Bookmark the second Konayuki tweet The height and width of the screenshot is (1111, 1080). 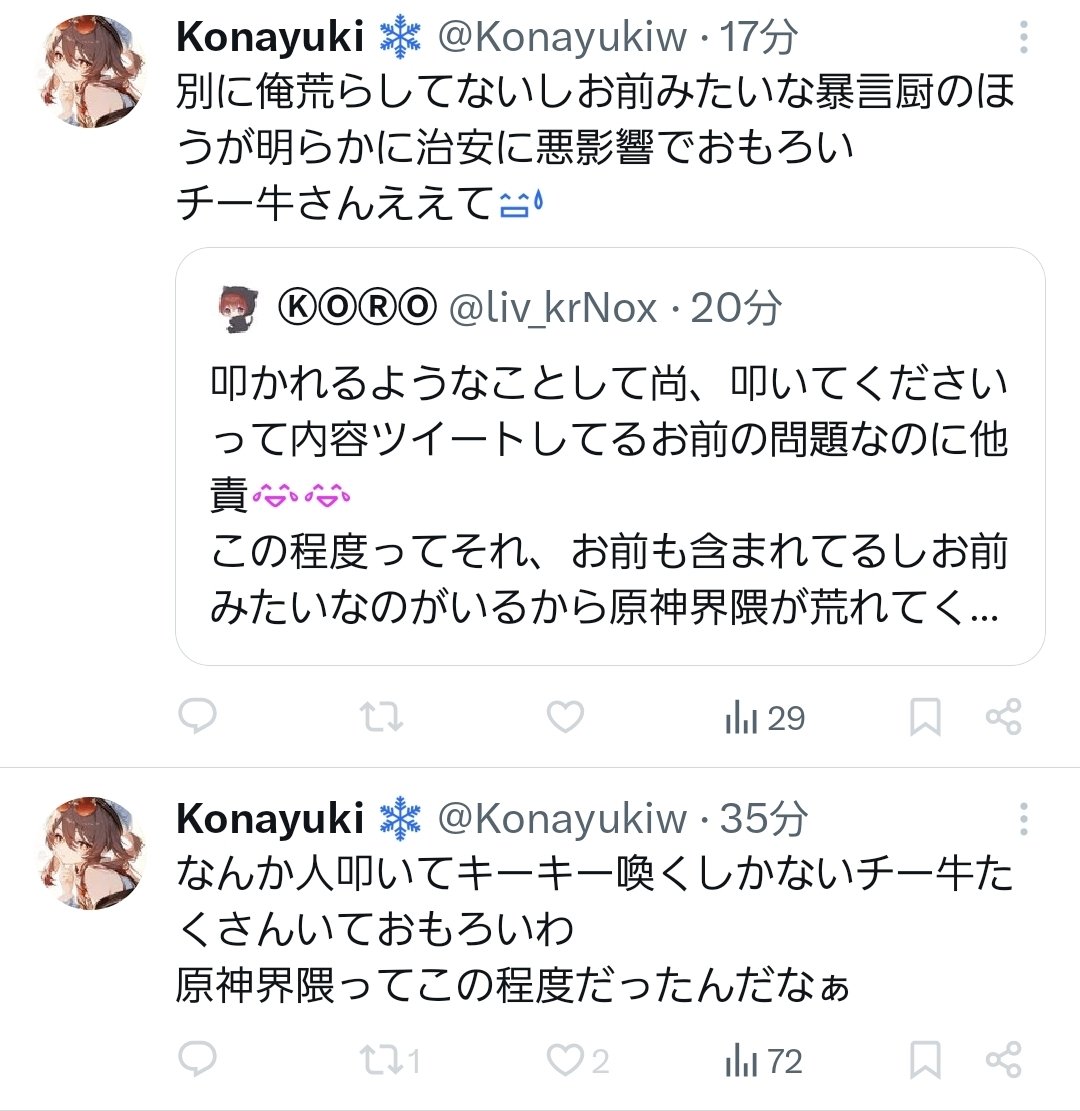coord(926,1059)
